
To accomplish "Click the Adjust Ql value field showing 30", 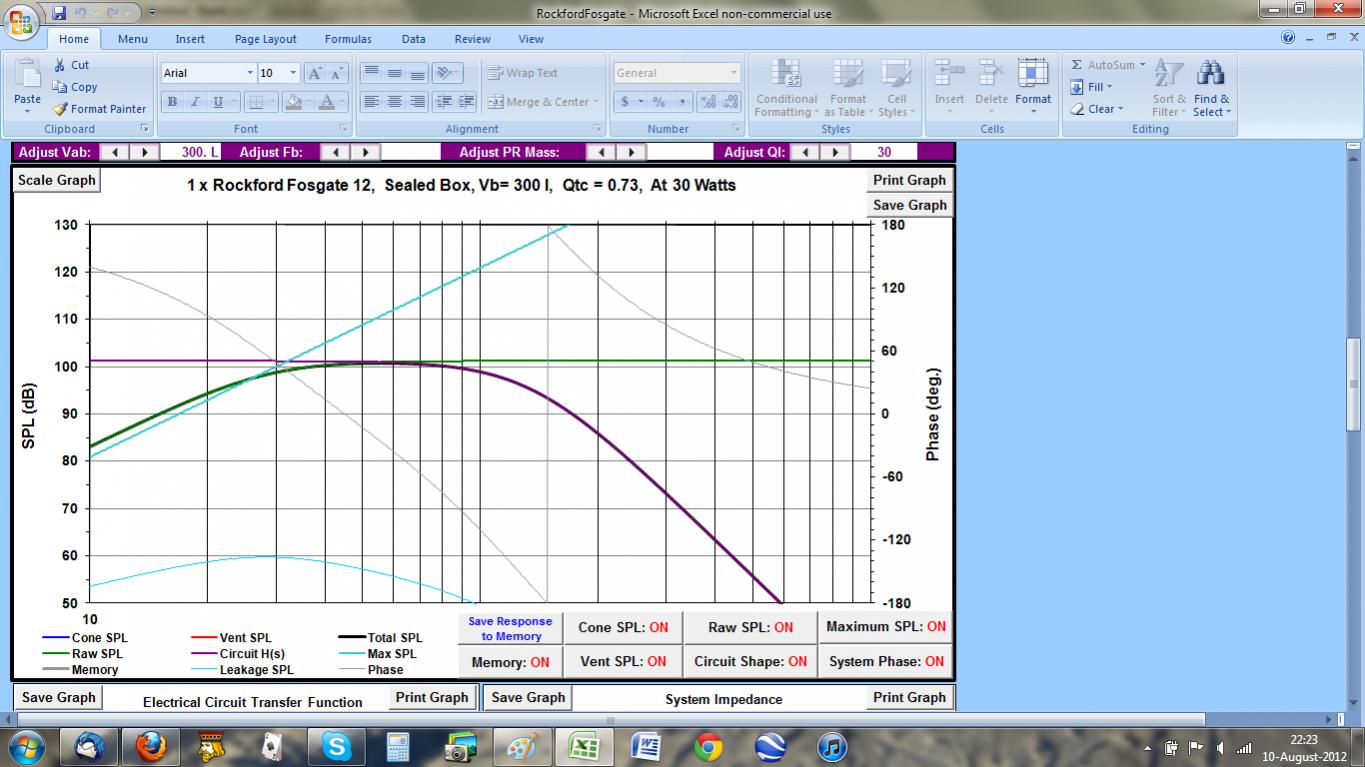I will pyautogui.click(x=884, y=152).
